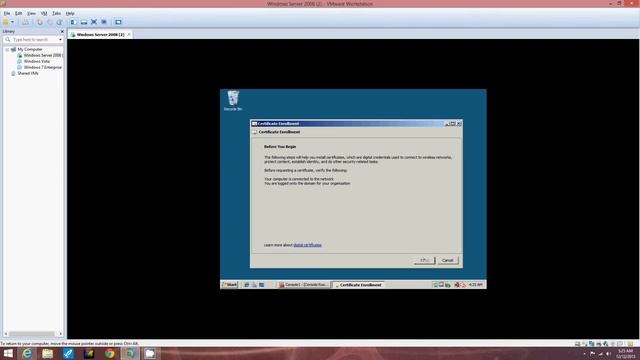Toggle the thumbnail bar toolbar icon
Viewport: 640px width, 360px height.
point(84,22)
